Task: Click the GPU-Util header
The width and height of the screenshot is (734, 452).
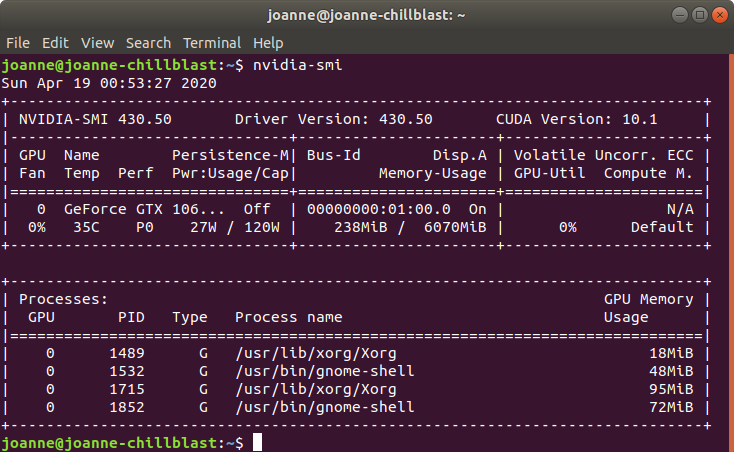Action: [550, 174]
